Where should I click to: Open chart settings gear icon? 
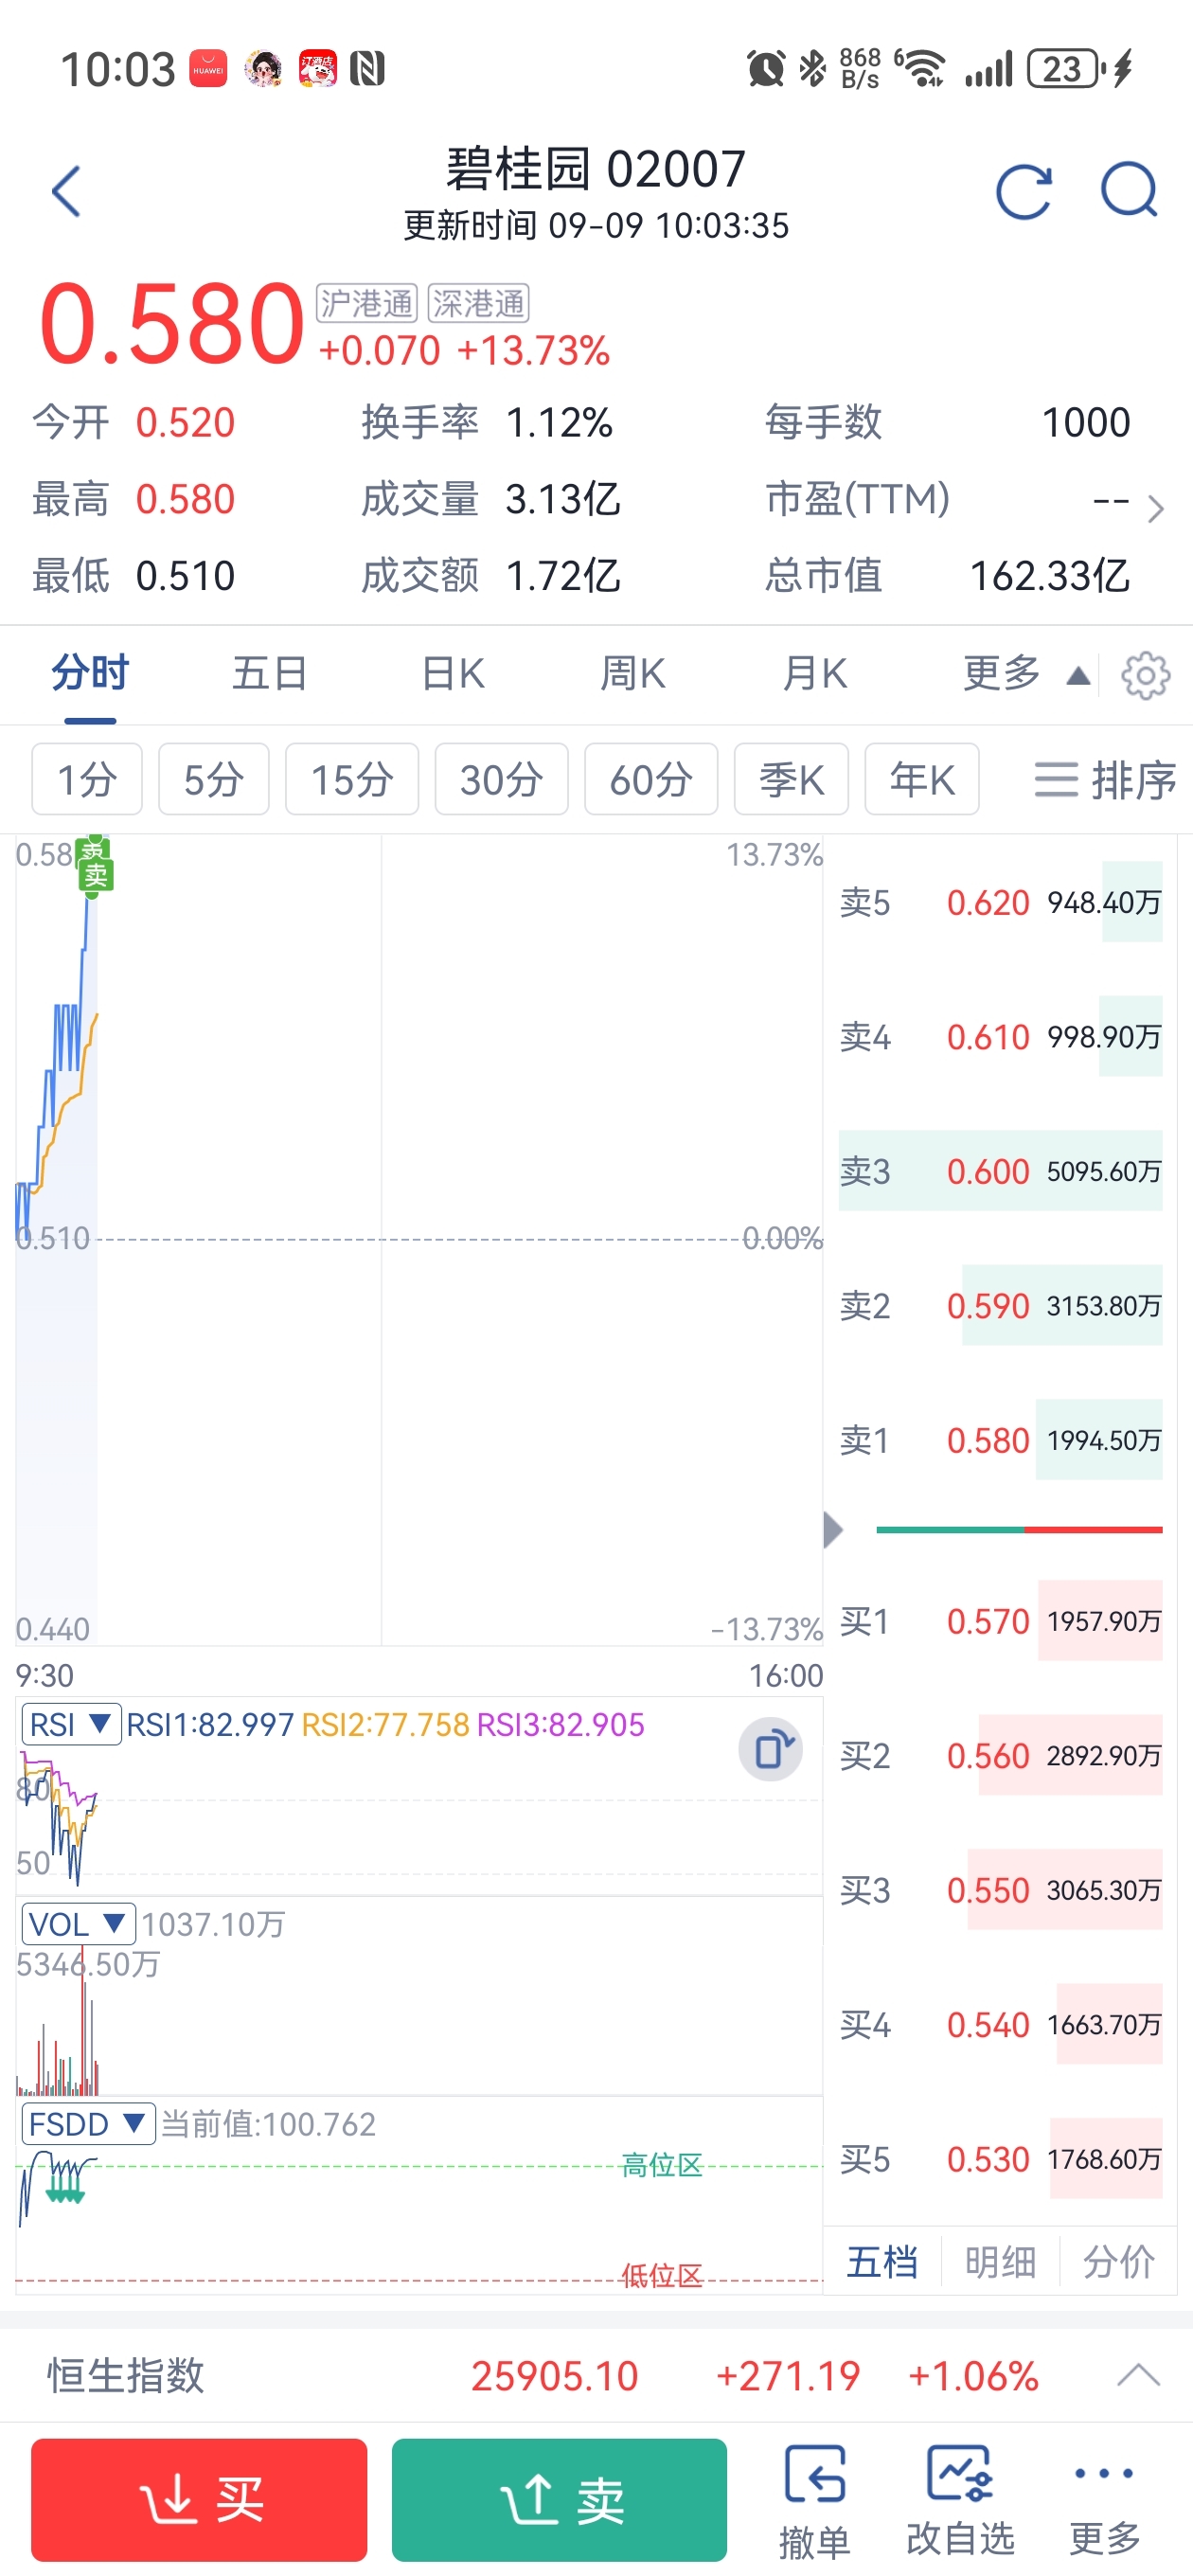1145,676
